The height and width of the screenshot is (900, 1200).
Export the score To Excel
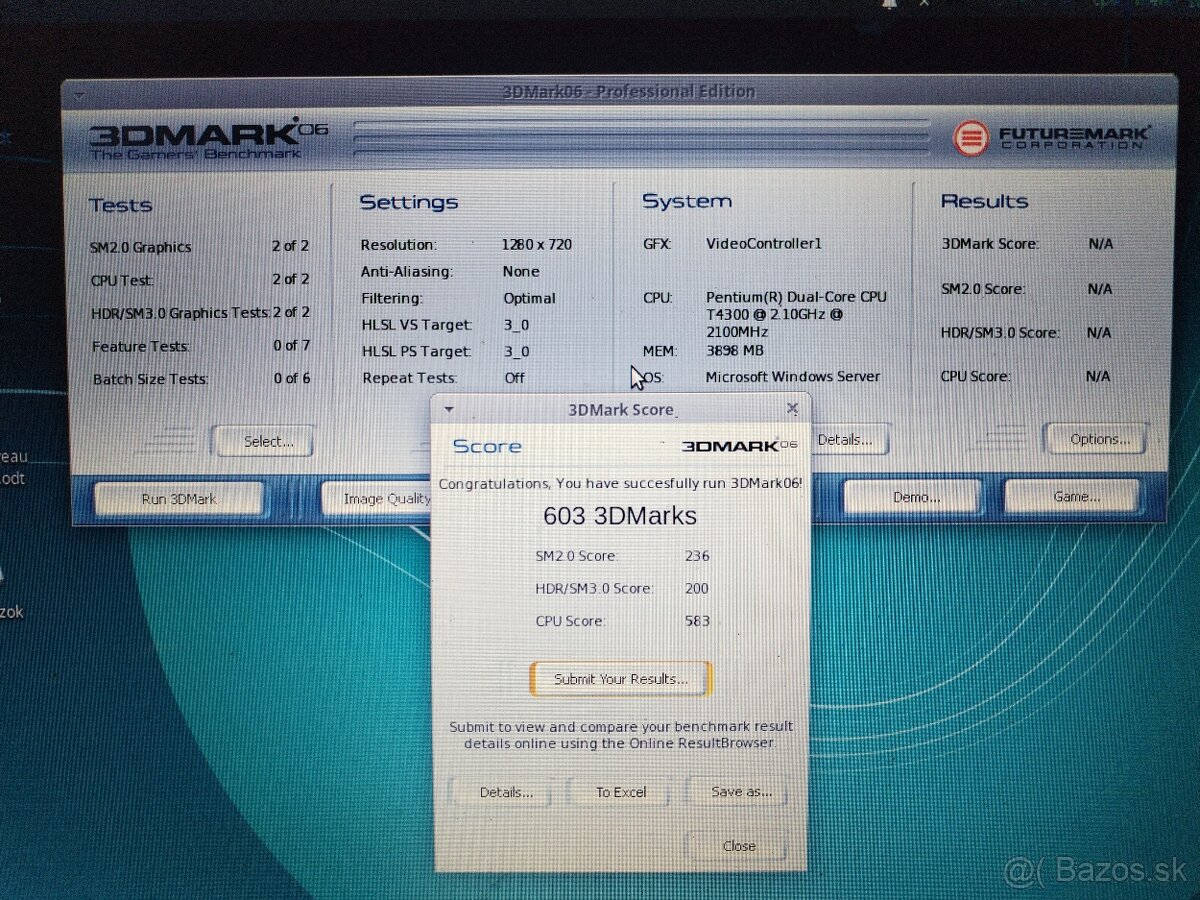(619, 791)
